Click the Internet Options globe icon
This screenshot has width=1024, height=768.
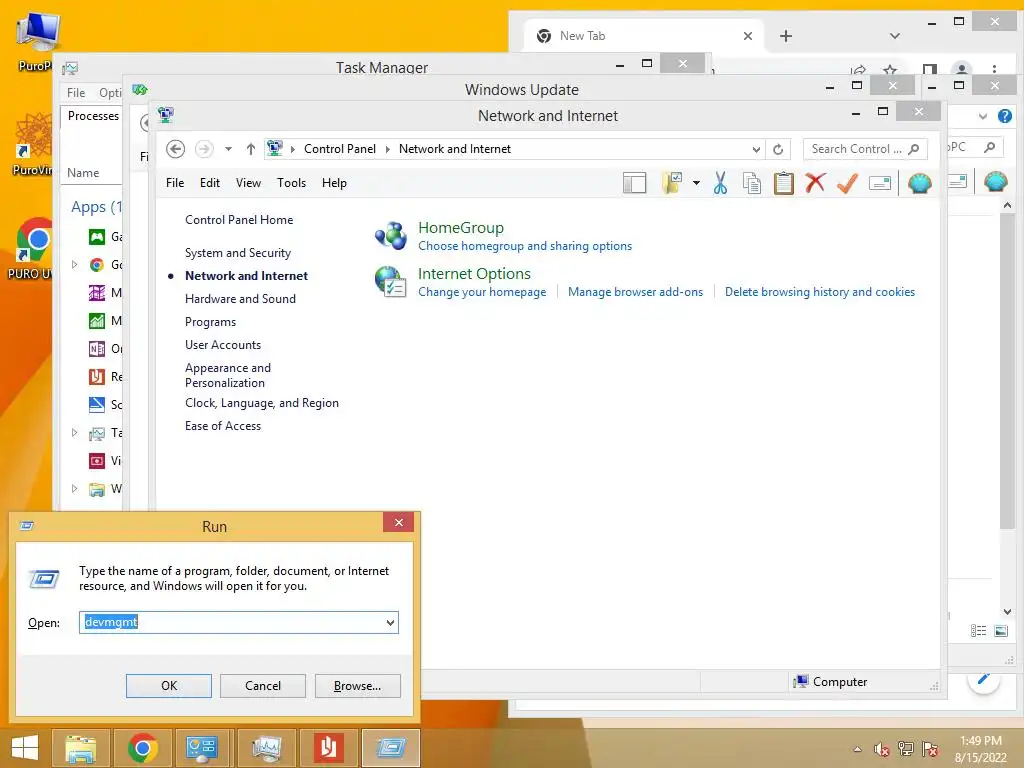[391, 281]
